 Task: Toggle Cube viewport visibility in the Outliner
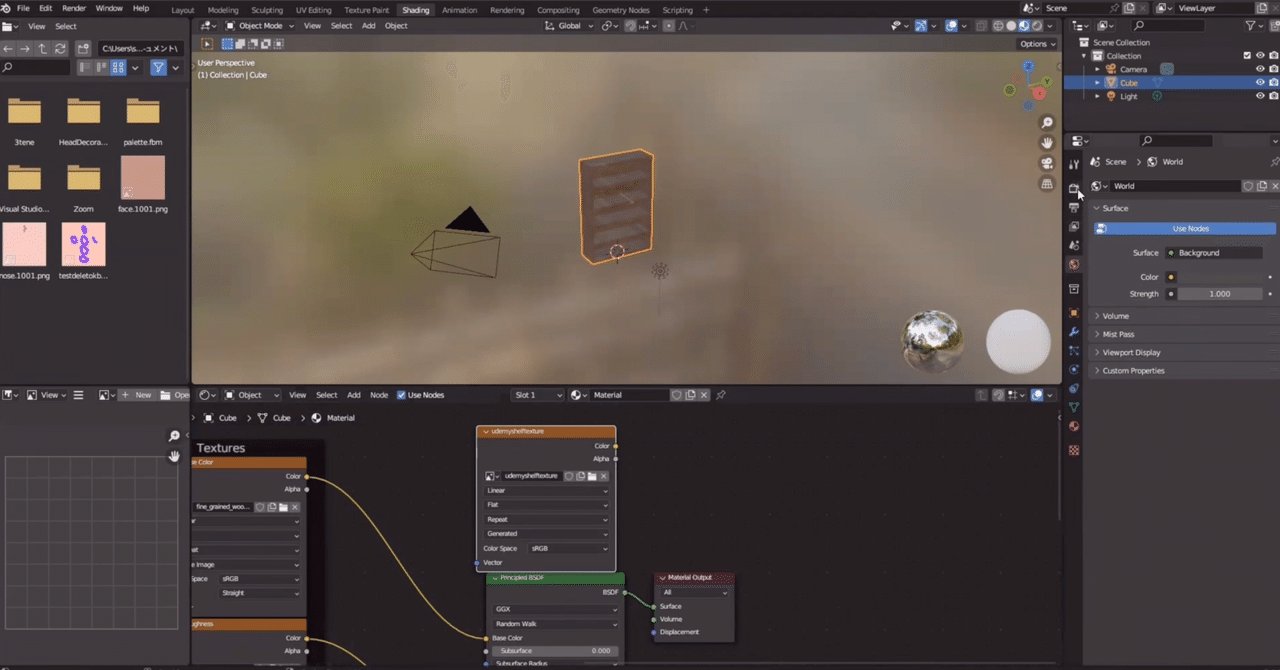coord(1260,82)
